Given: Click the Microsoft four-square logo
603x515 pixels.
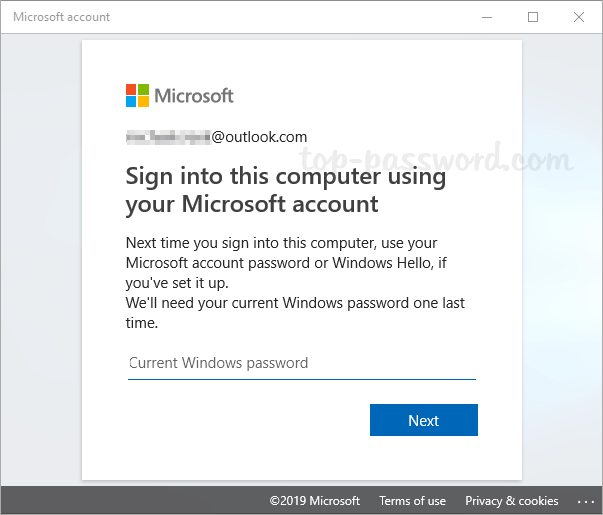Looking at the screenshot, I should tap(137, 96).
